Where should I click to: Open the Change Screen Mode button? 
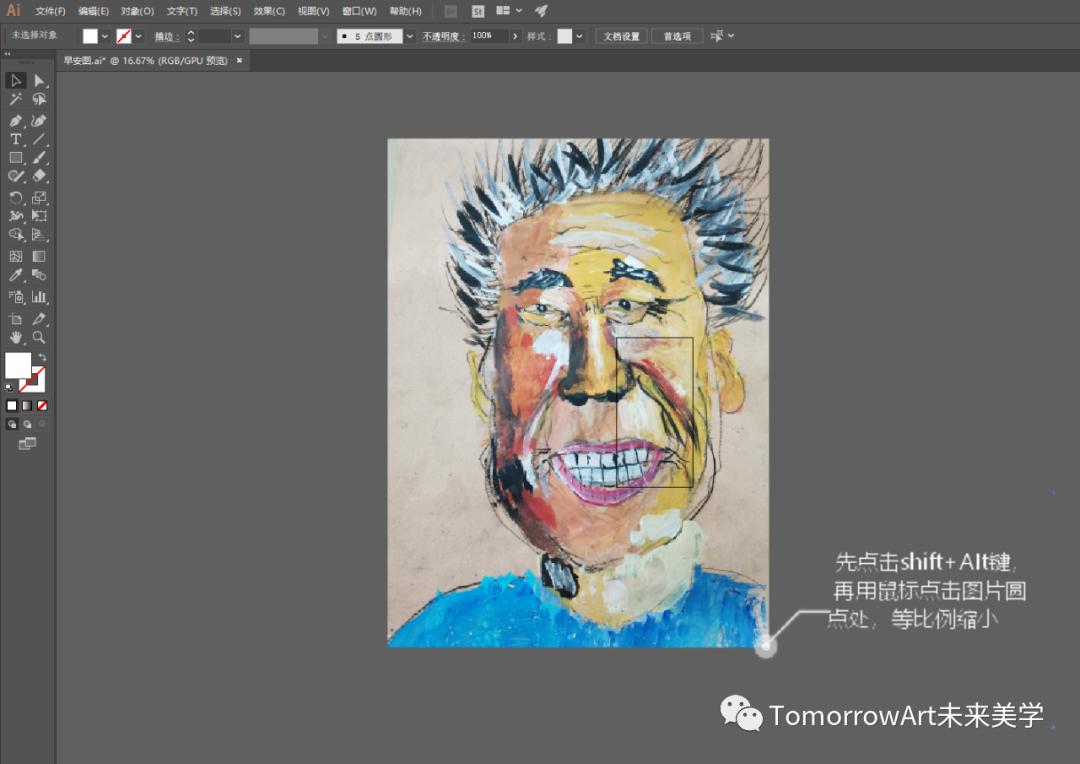point(27,444)
